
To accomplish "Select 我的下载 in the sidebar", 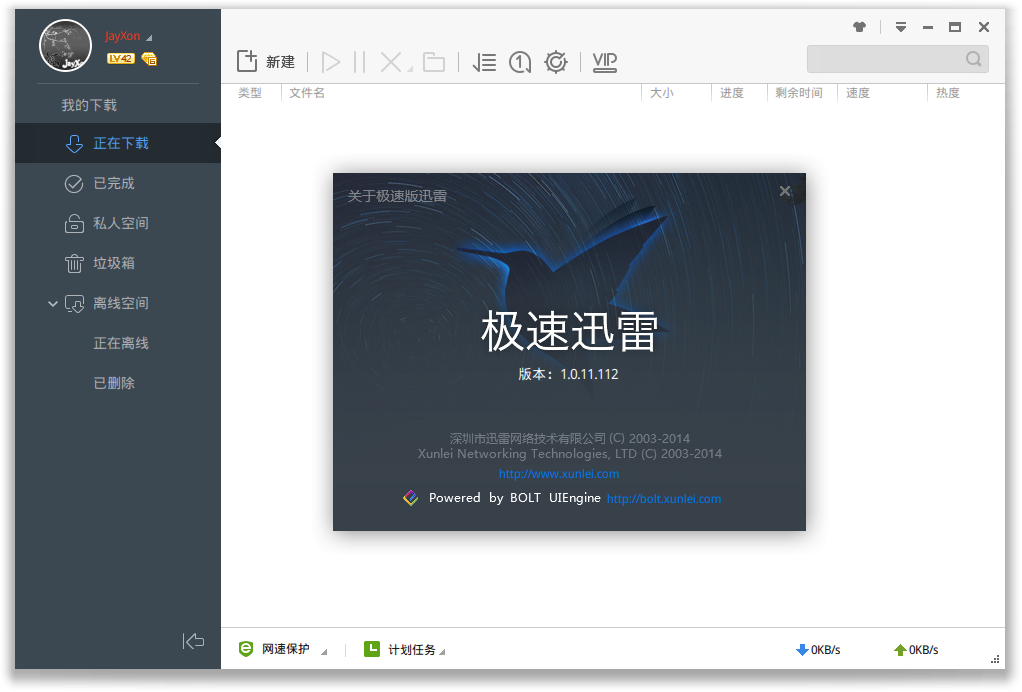I will click(89, 105).
